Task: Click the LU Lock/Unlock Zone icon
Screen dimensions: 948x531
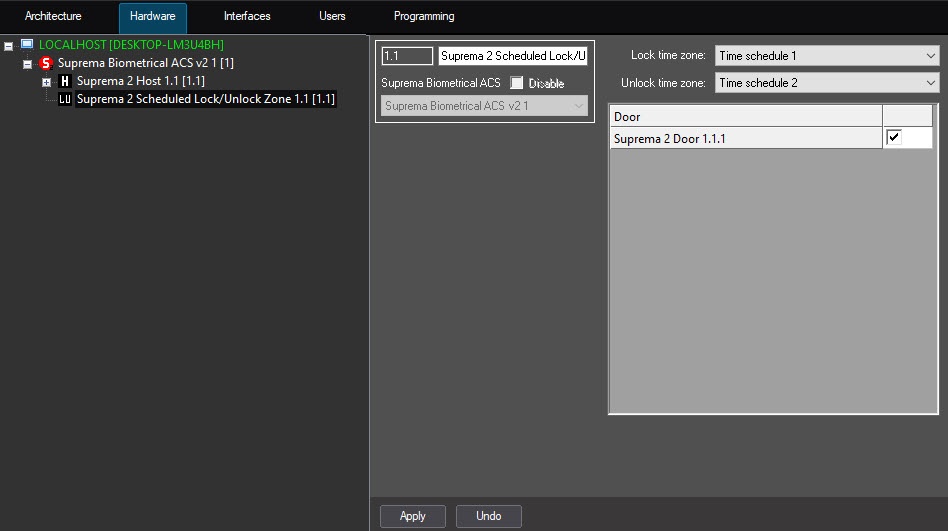Action: pyautogui.click(x=65, y=99)
